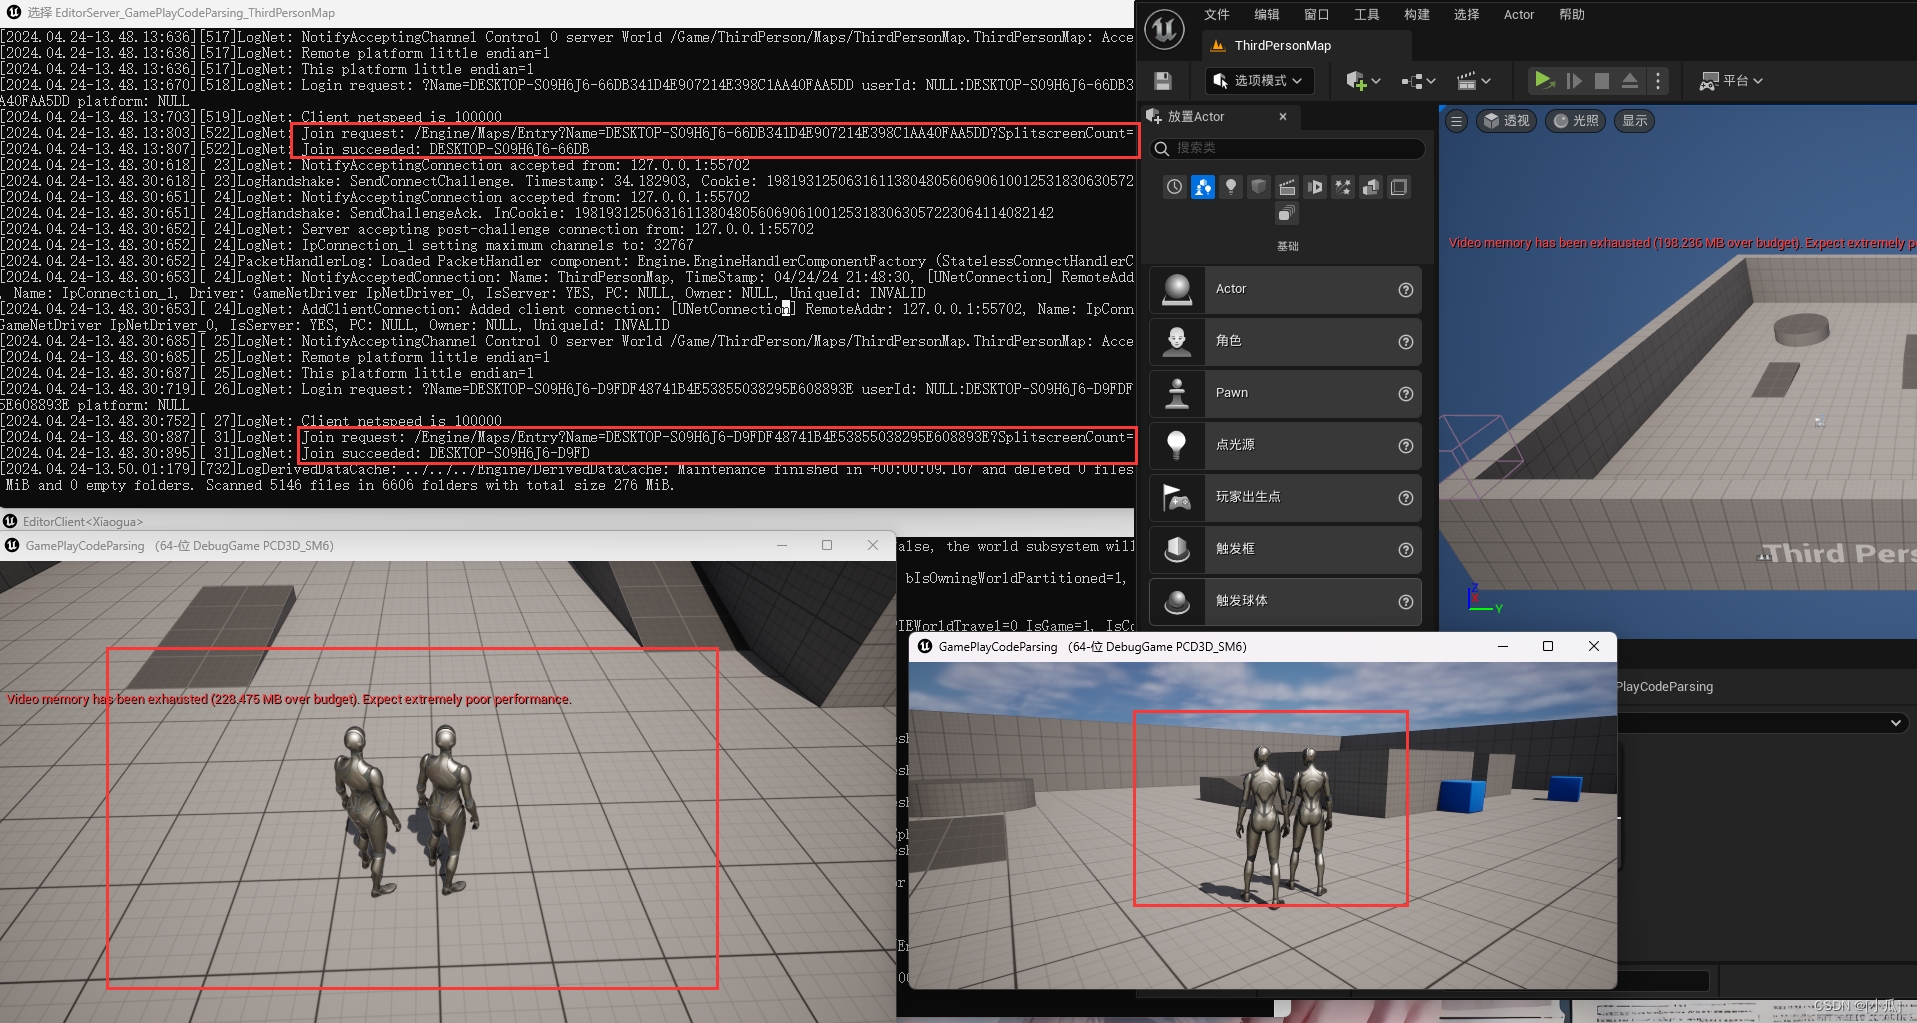This screenshot has height=1023, width=1917.
Task: Select the 角色 character item
Action: [x=1286, y=342]
